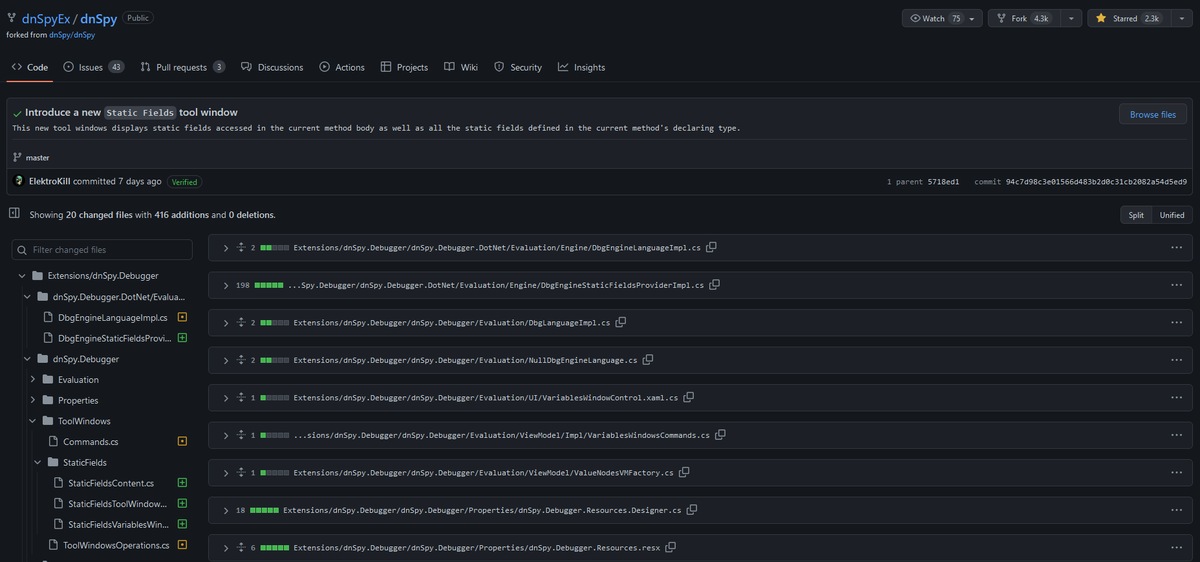This screenshot has width=1200, height=562.
Task: Fork the repository with Fork button
Action: pyautogui.click(x=1024, y=18)
